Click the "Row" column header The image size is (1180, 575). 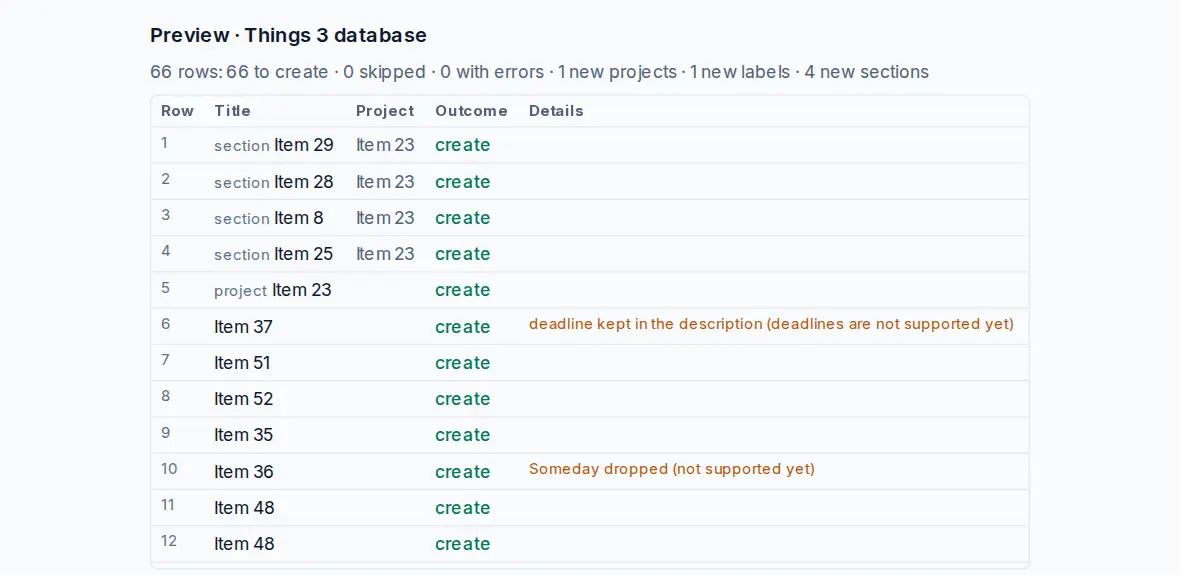177,111
